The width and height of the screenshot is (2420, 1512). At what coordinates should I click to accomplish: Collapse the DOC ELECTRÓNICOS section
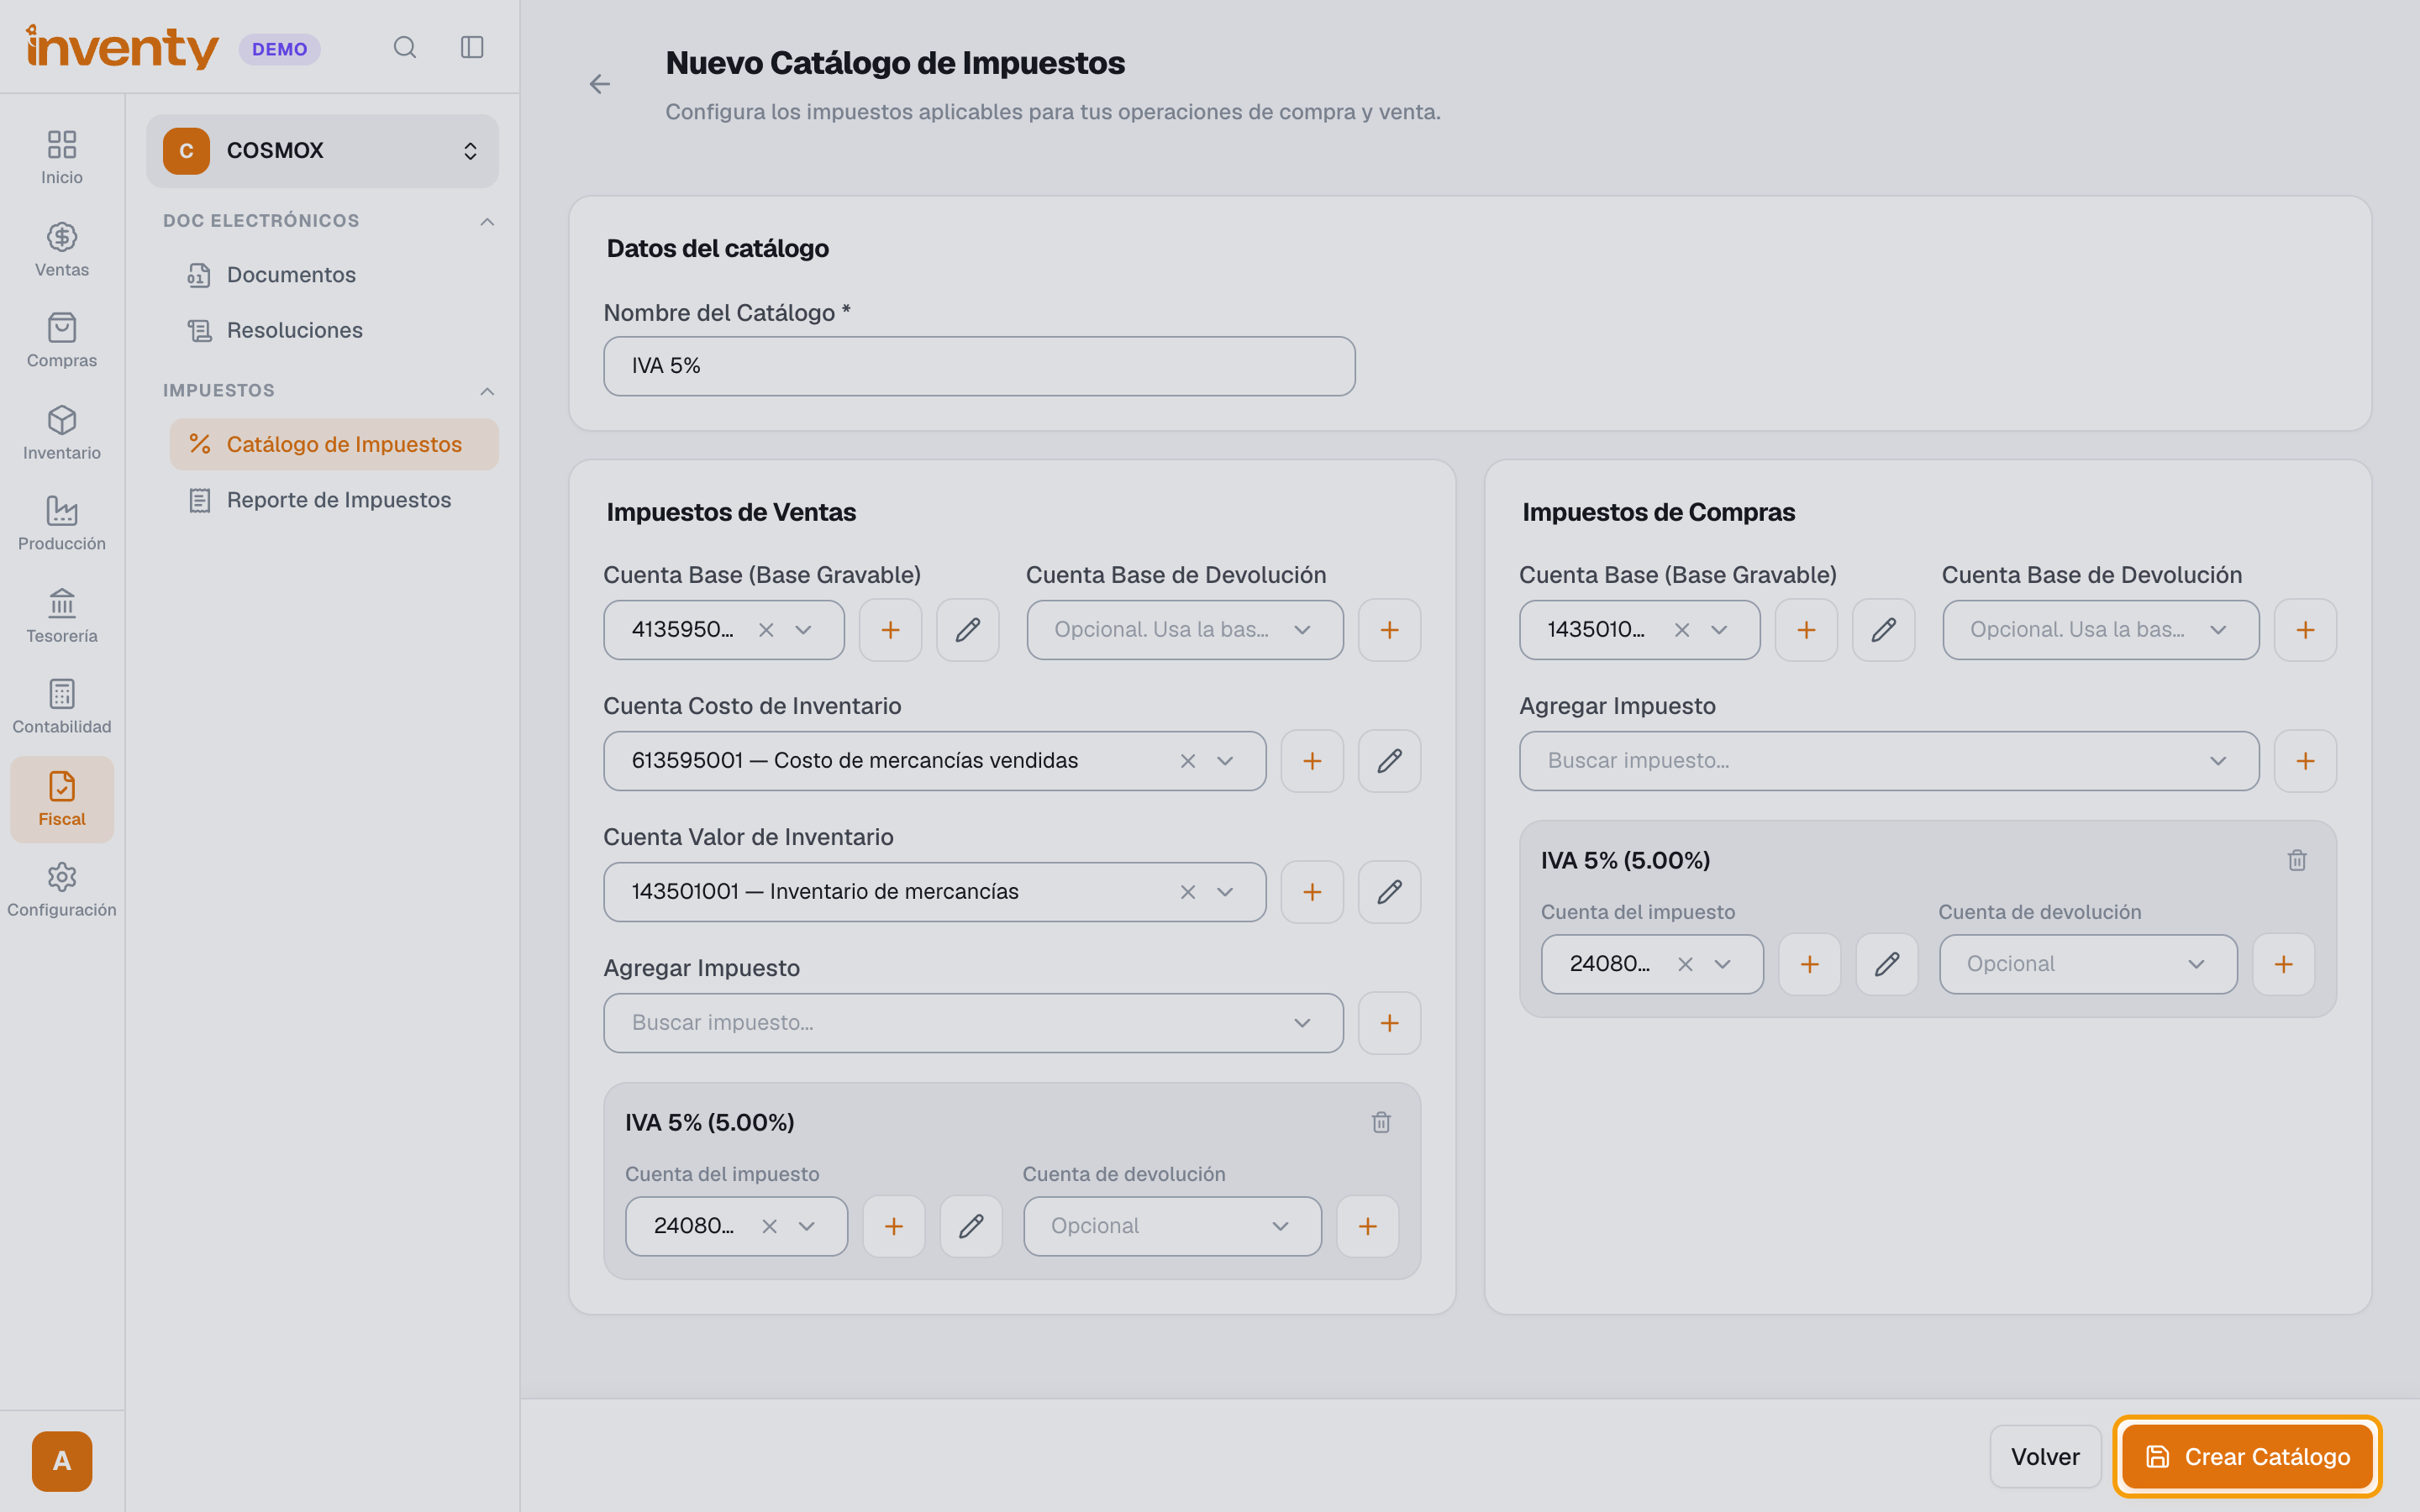(487, 221)
